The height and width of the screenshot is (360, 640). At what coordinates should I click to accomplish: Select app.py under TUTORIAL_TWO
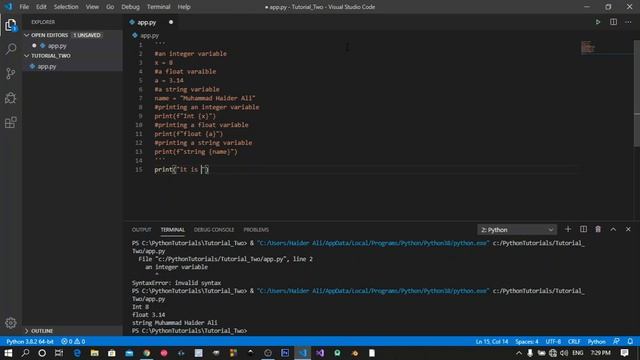click(x=73, y=66)
